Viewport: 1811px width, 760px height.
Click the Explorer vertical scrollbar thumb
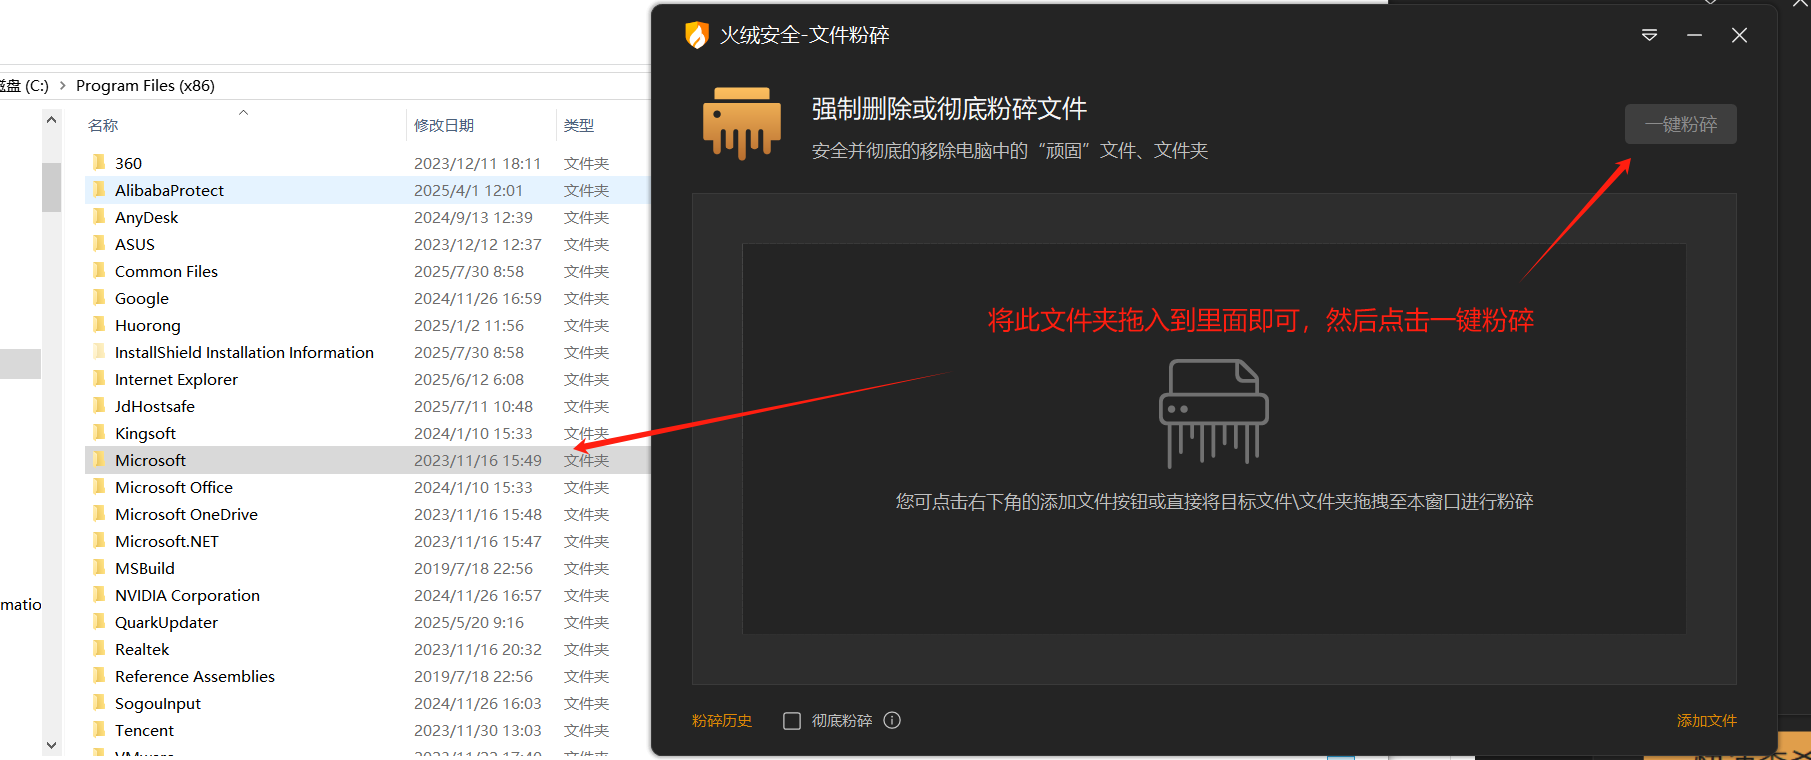click(x=51, y=187)
